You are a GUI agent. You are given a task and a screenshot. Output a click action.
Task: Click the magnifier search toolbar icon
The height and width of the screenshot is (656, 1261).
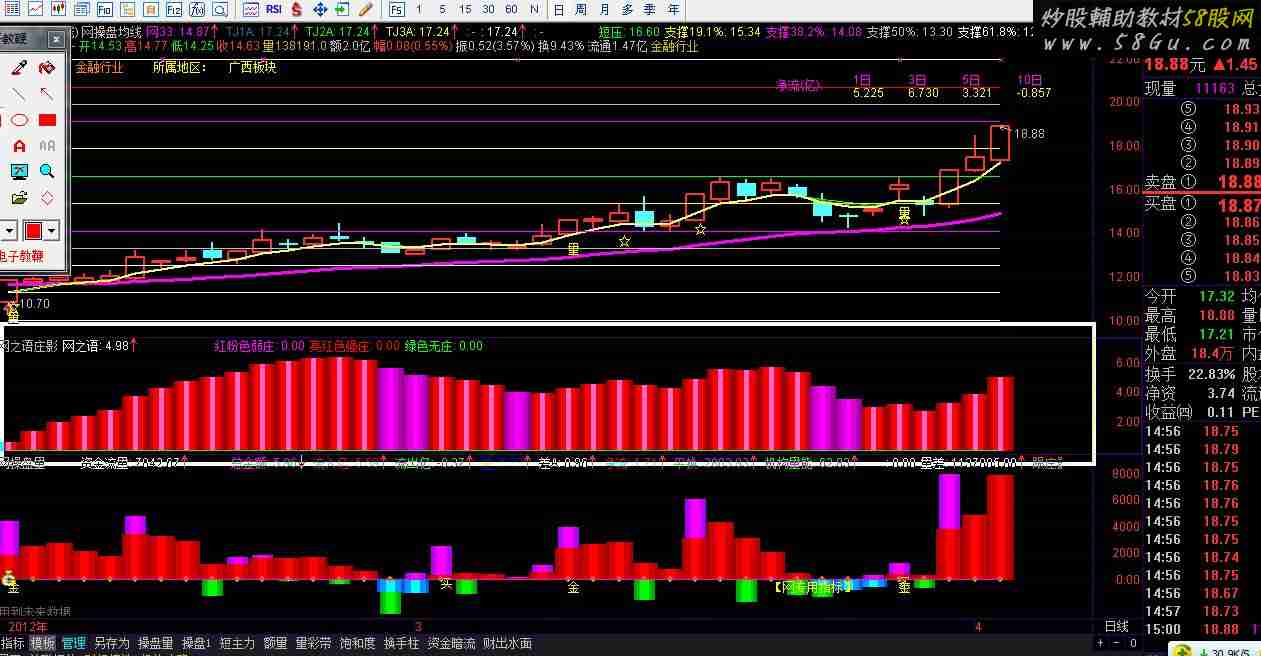pos(221,9)
